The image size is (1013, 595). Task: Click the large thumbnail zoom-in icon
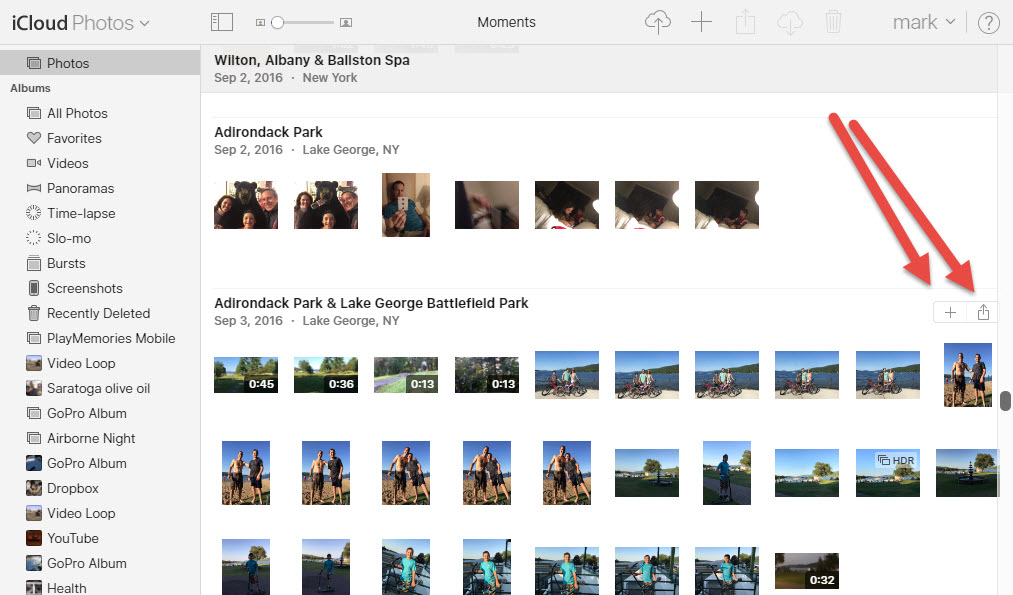pyautogui.click(x=346, y=23)
